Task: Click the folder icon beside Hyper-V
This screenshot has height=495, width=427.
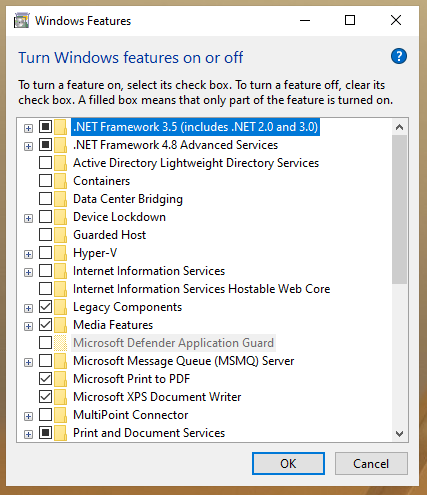Action: (x=60, y=253)
